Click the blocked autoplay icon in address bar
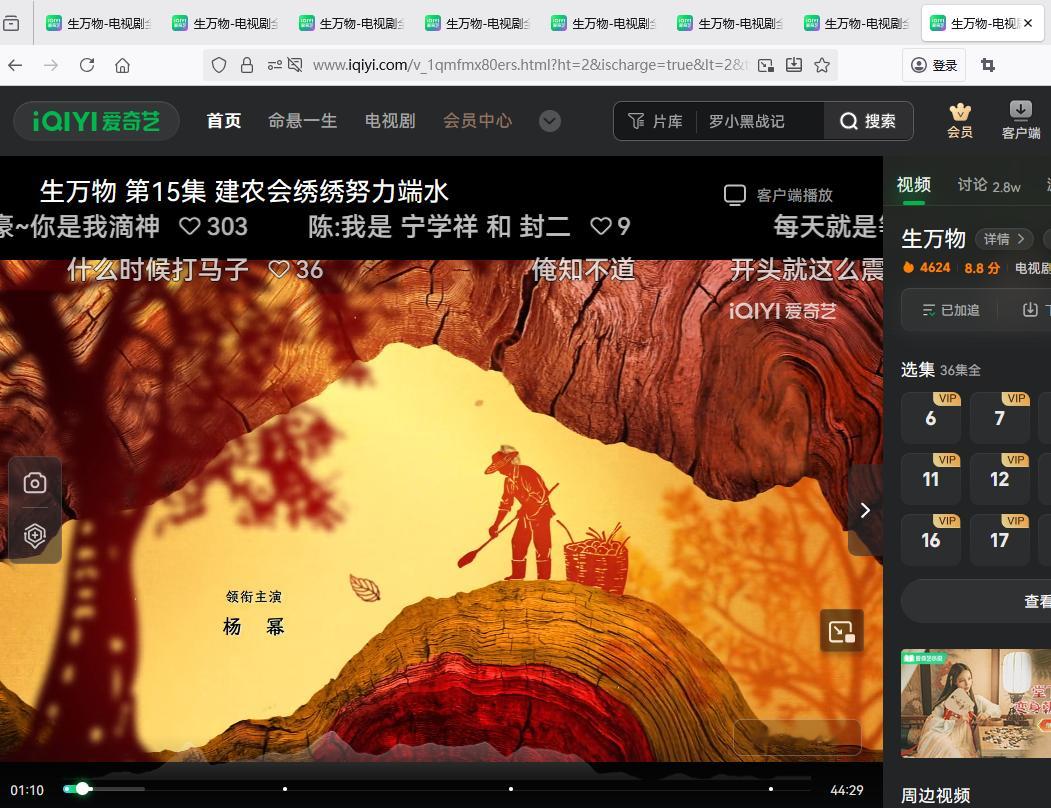 point(295,65)
